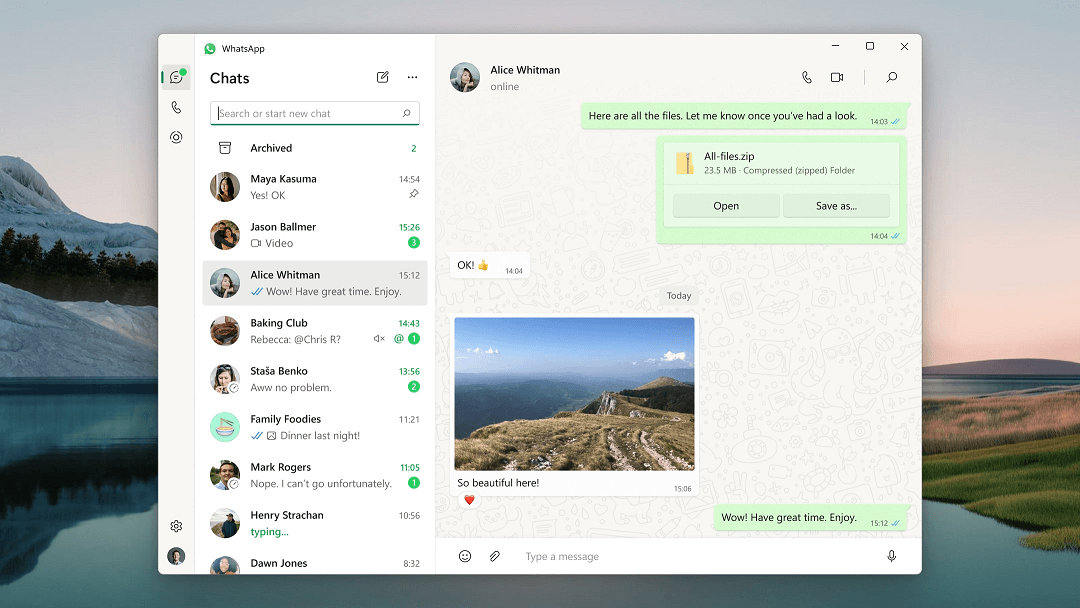
Task: Open WhatsApp settings gear
Action: pos(176,526)
